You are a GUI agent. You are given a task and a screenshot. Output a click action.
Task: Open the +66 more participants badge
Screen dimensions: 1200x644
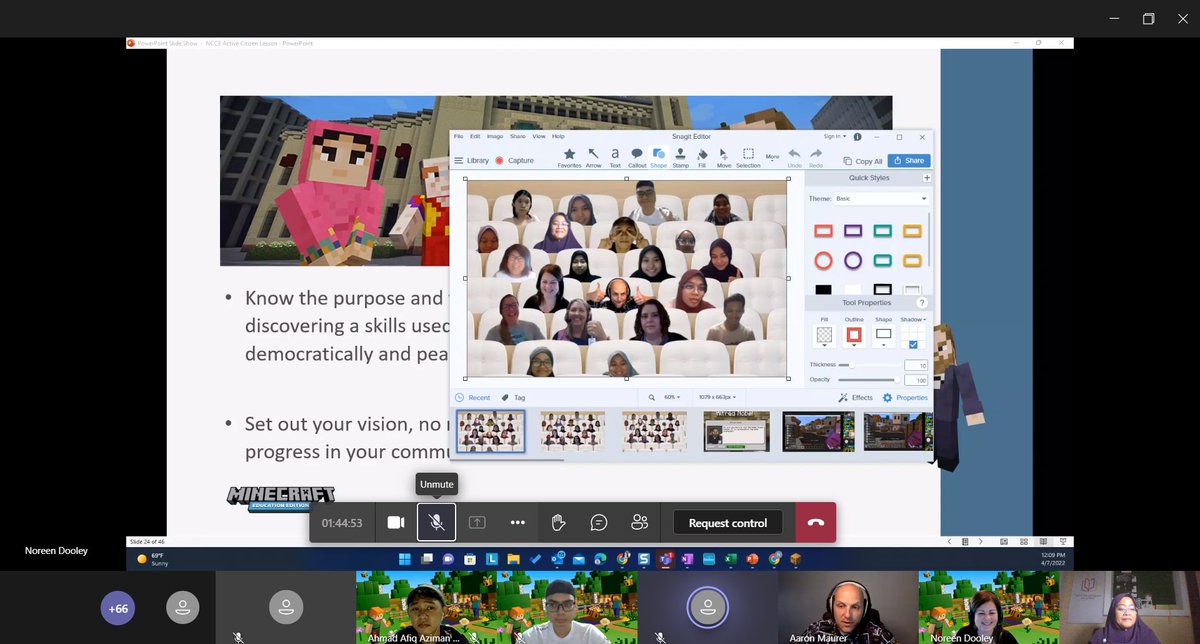click(117, 608)
